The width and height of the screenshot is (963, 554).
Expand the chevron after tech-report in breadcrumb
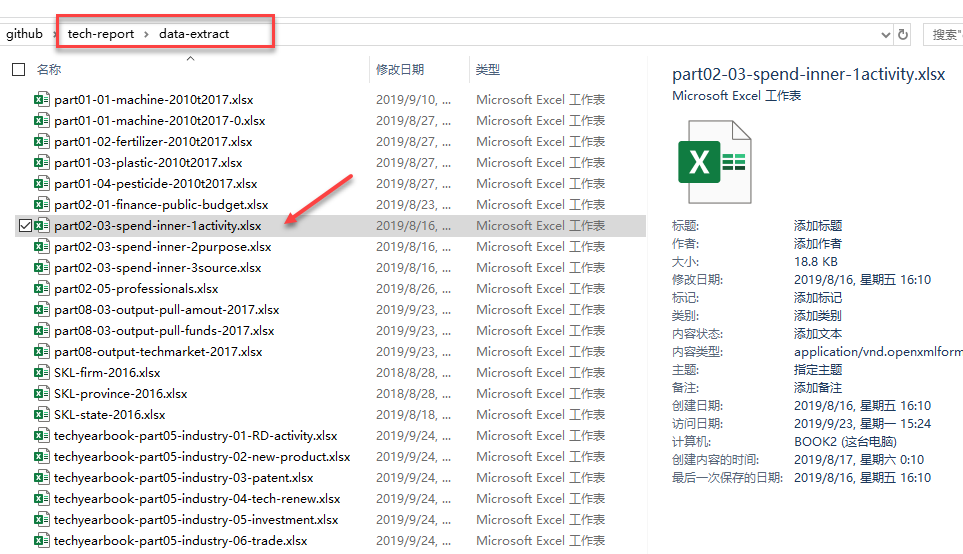point(146,34)
